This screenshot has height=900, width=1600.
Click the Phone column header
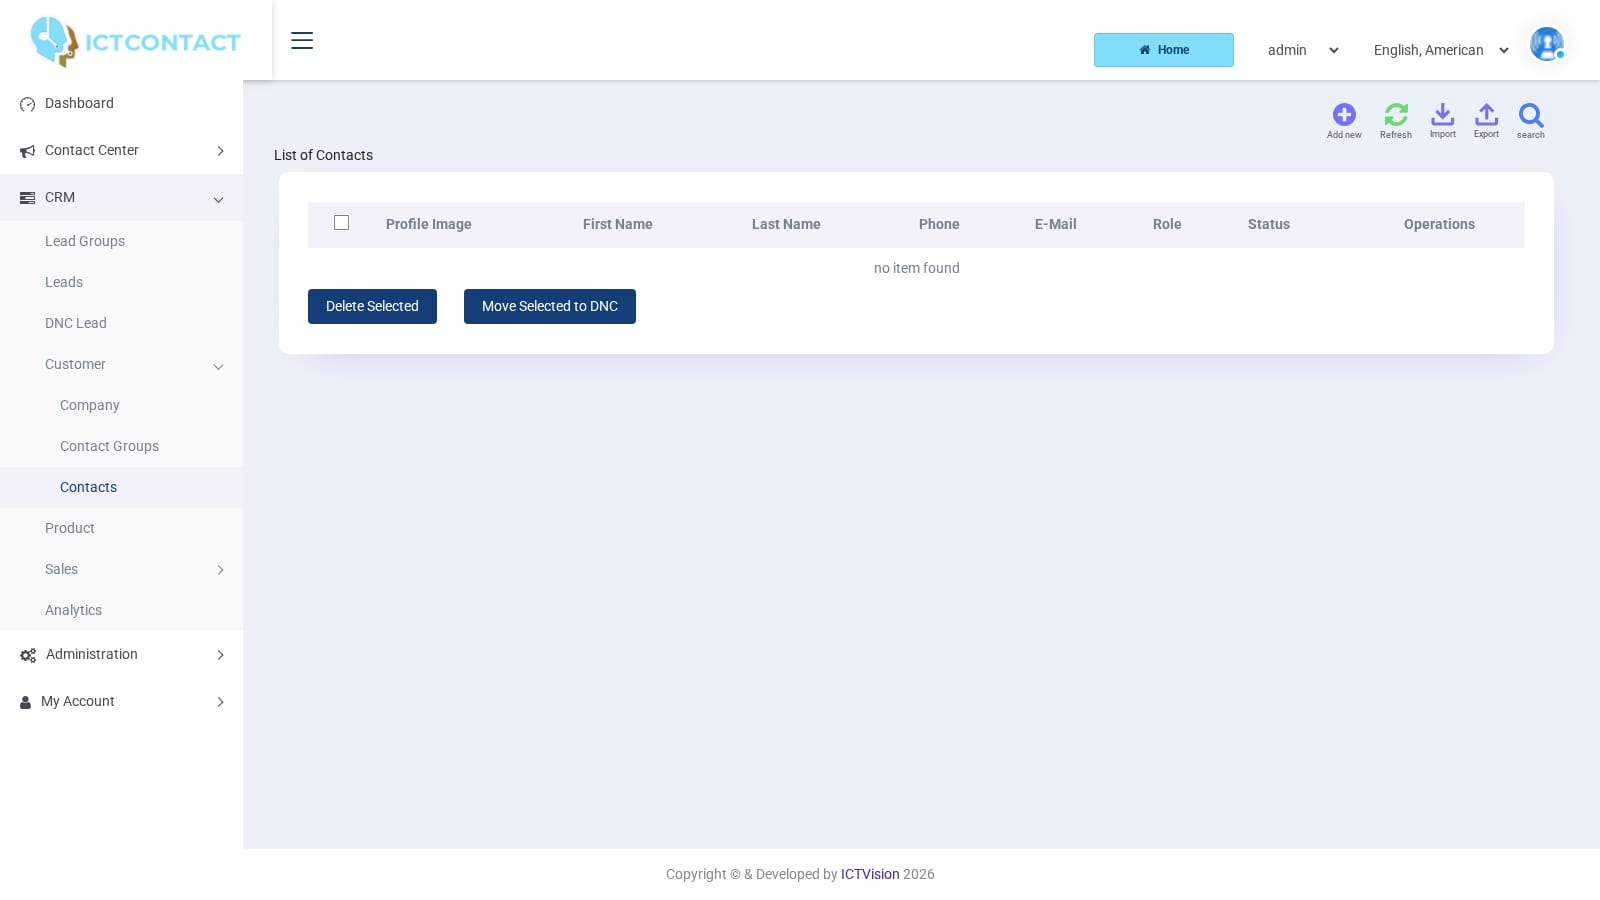[x=939, y=224]
